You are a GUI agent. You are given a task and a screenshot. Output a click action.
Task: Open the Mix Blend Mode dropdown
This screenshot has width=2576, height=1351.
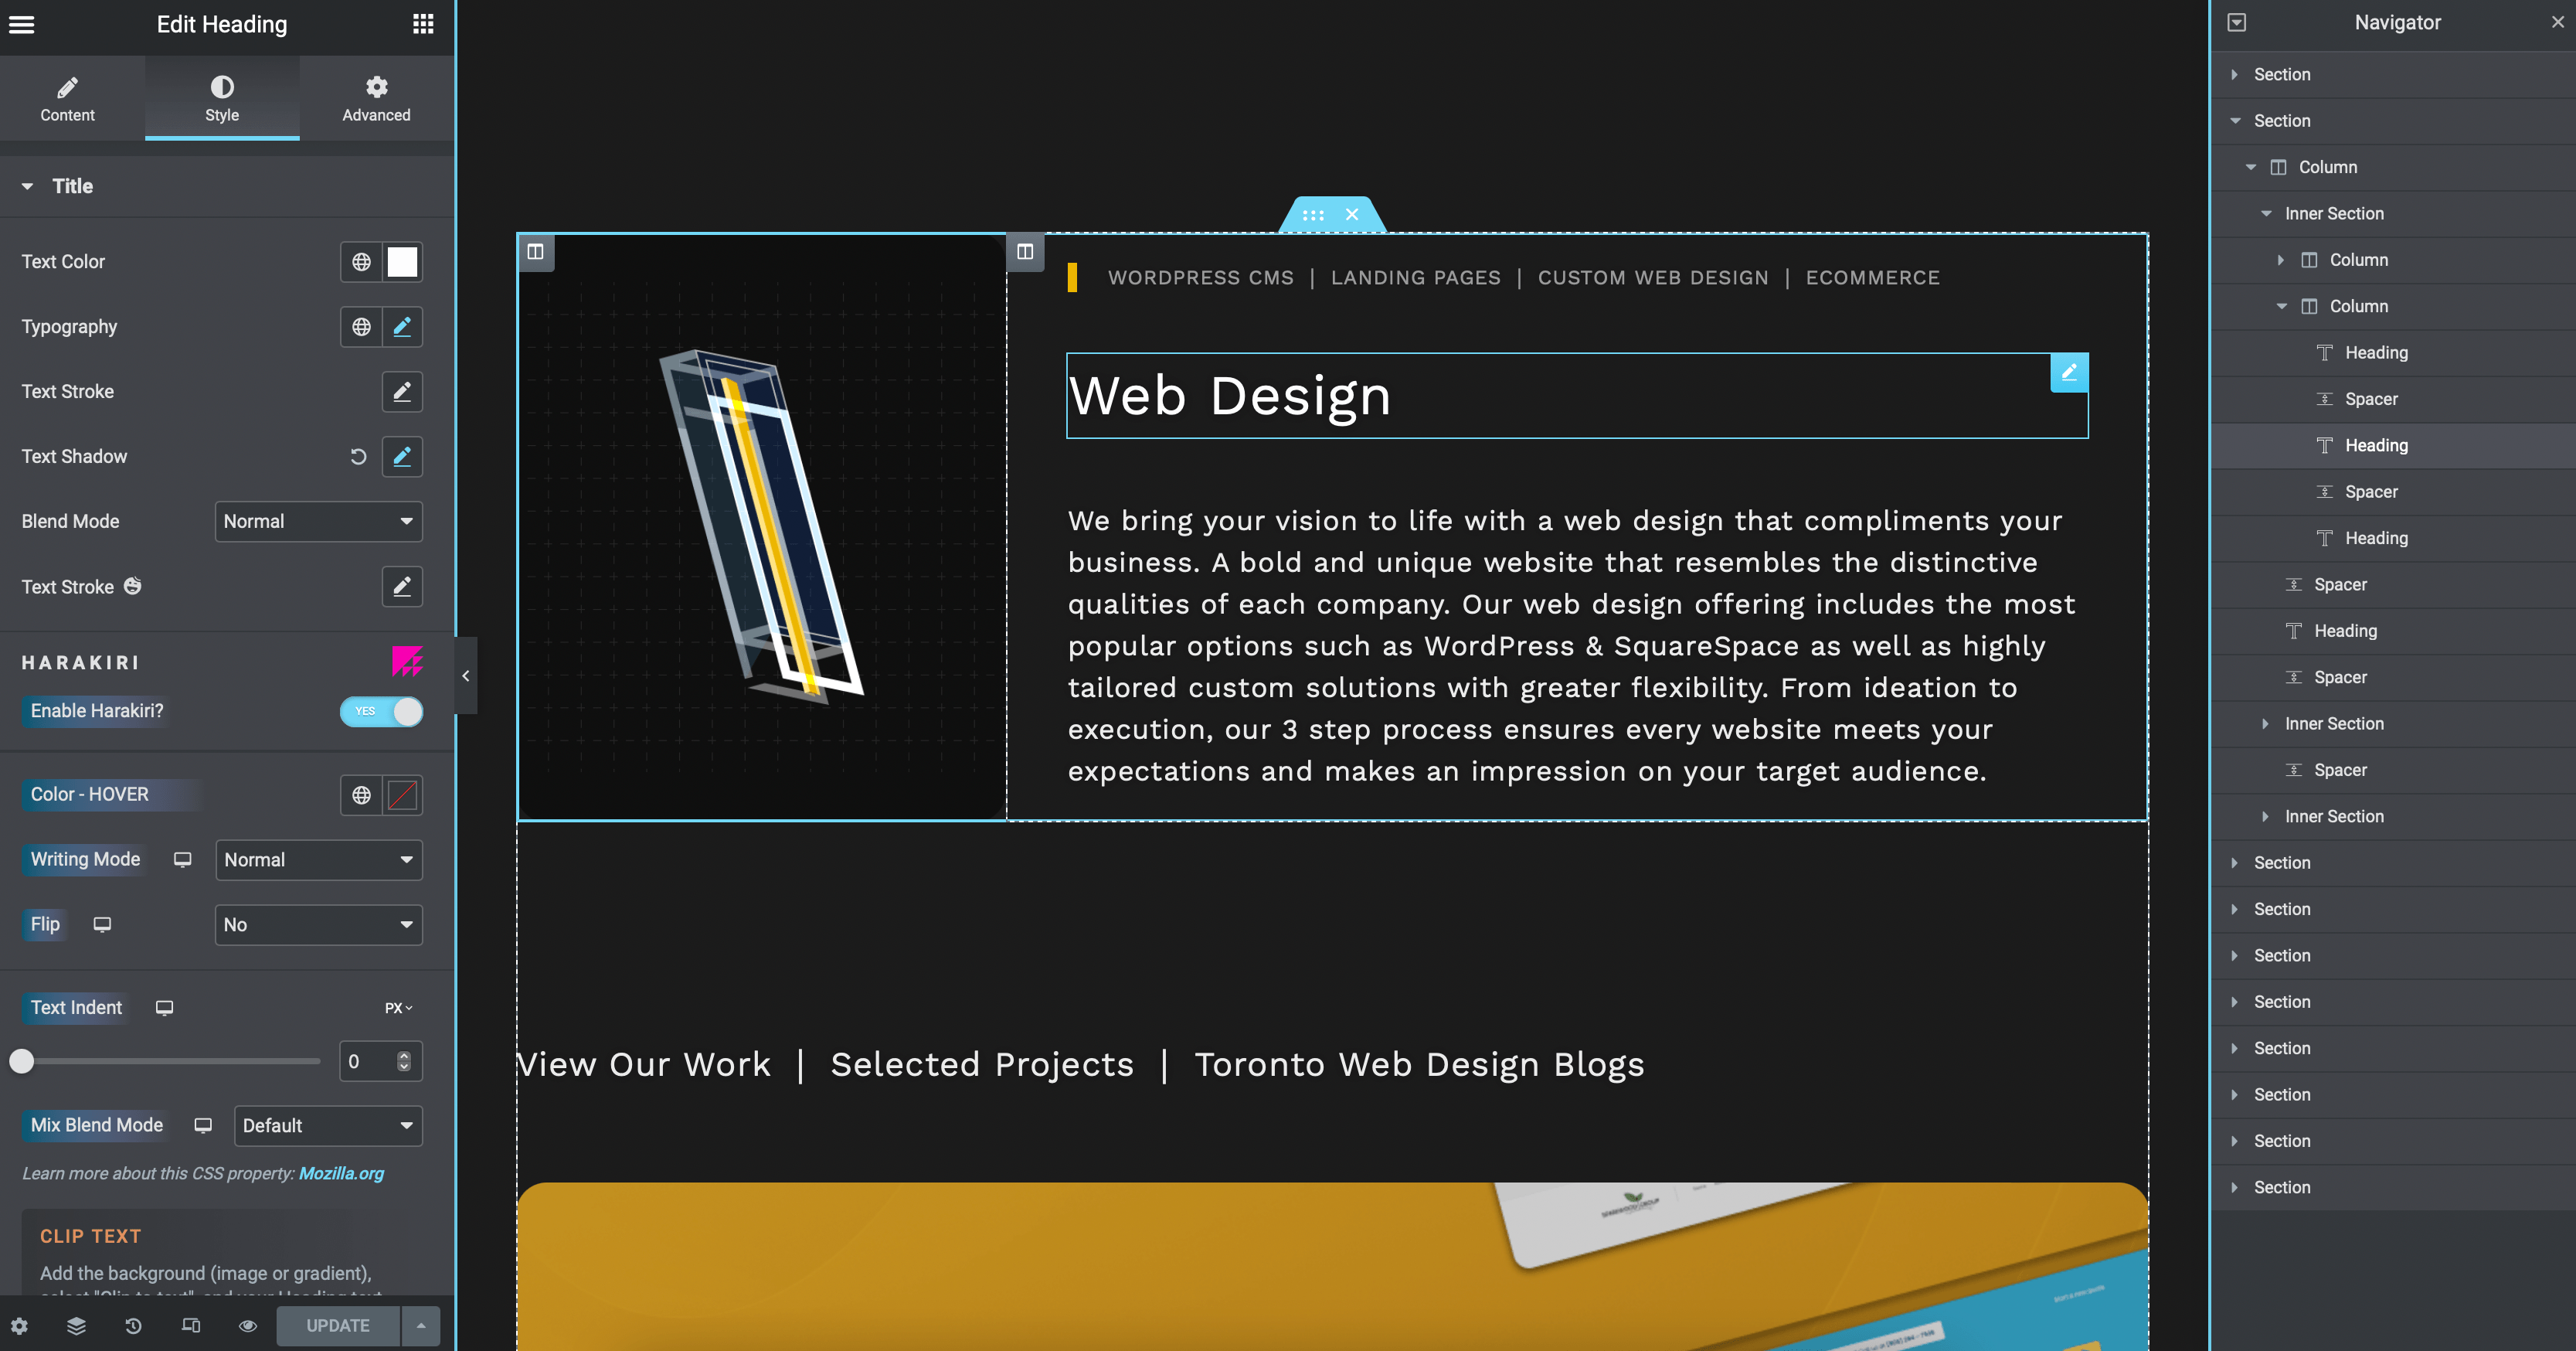coord(328,1126)
